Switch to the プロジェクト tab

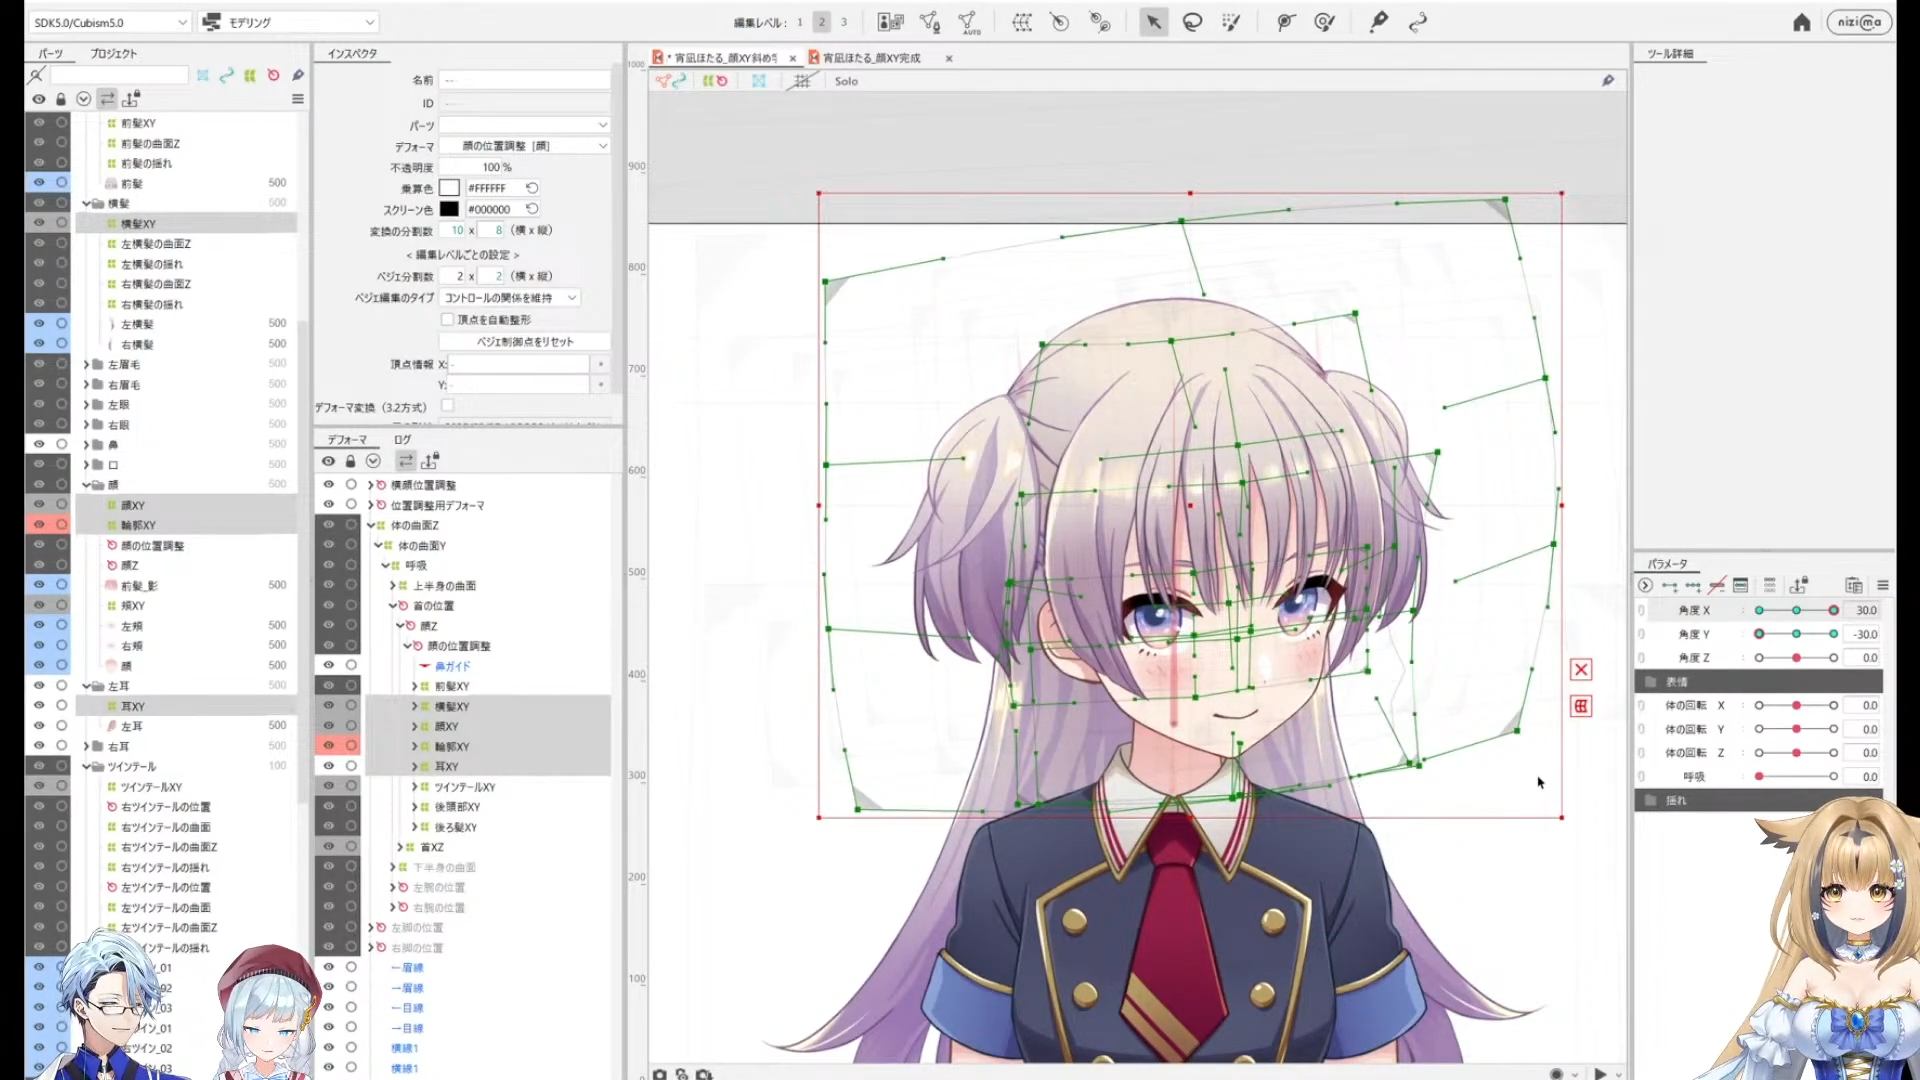115,54
